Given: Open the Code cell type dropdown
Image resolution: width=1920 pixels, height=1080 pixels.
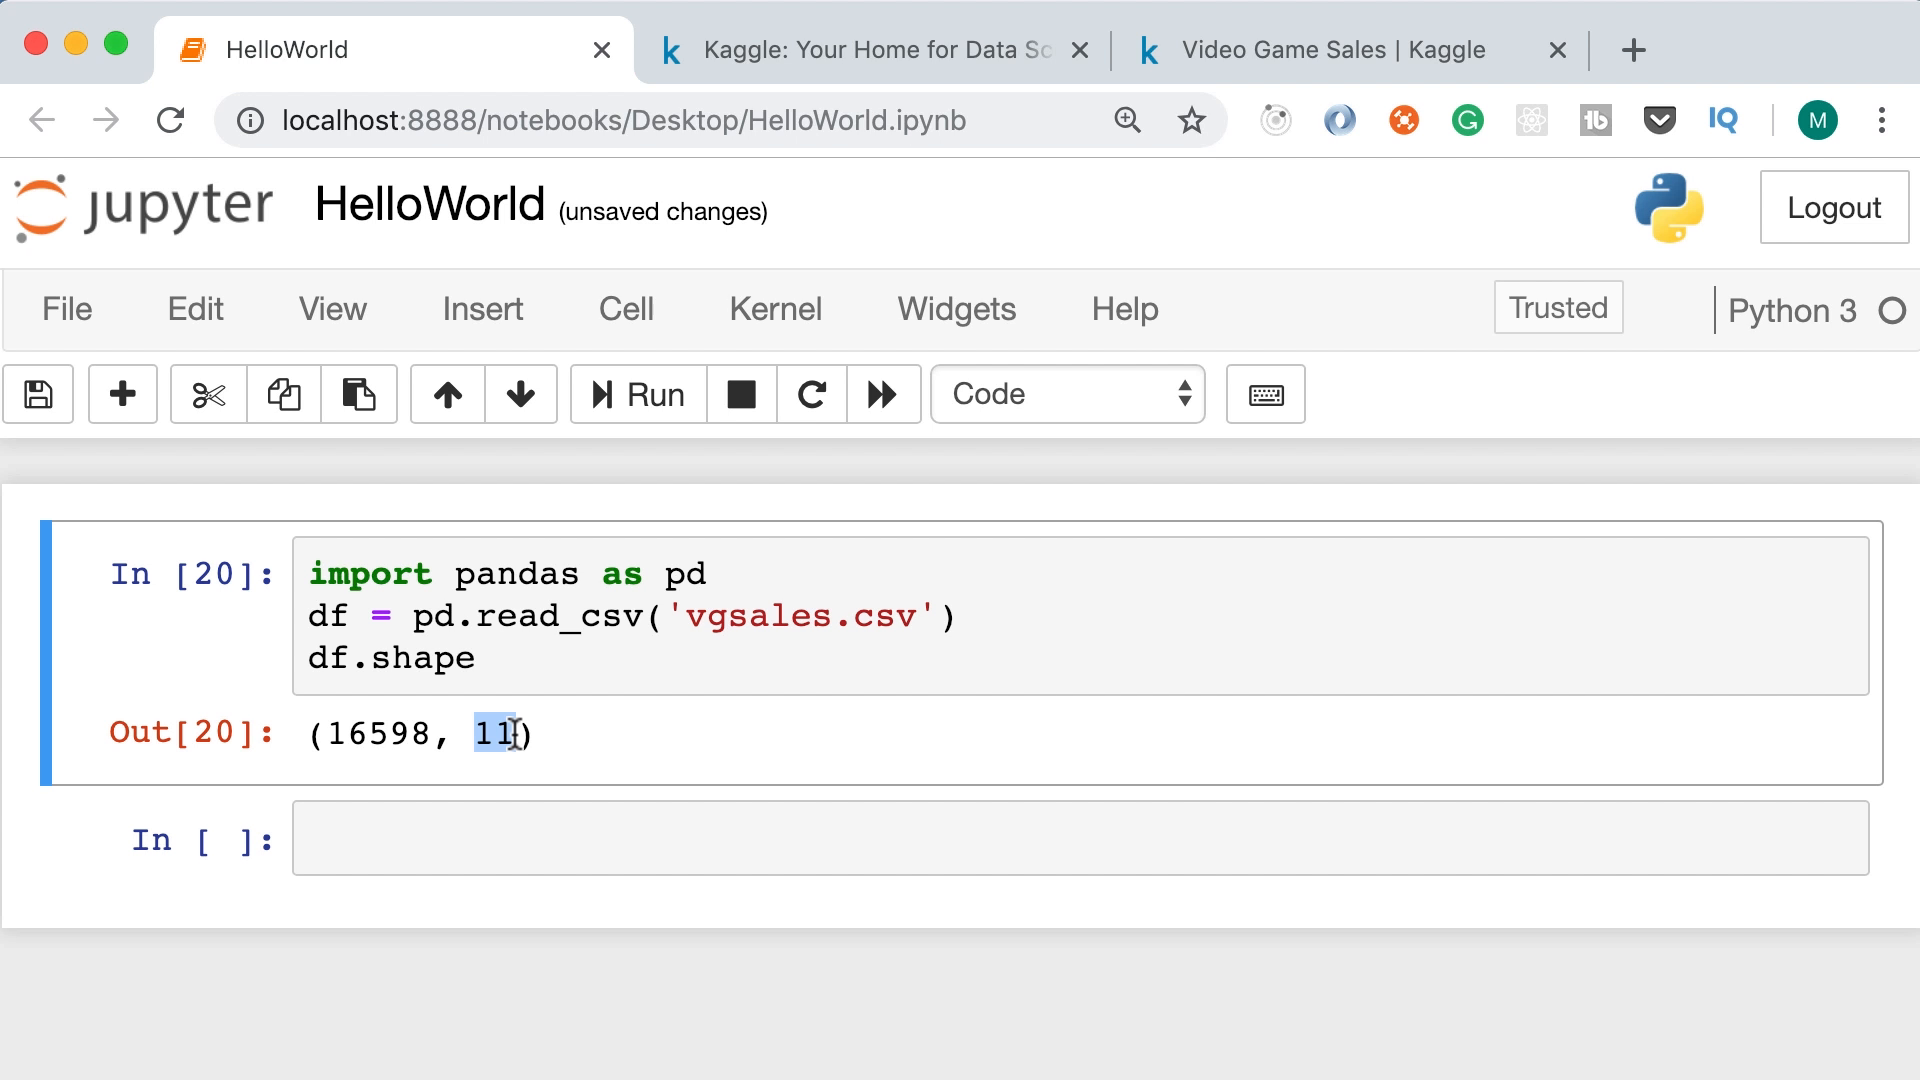Looking at the screenshot, I should click(1067, 394).
